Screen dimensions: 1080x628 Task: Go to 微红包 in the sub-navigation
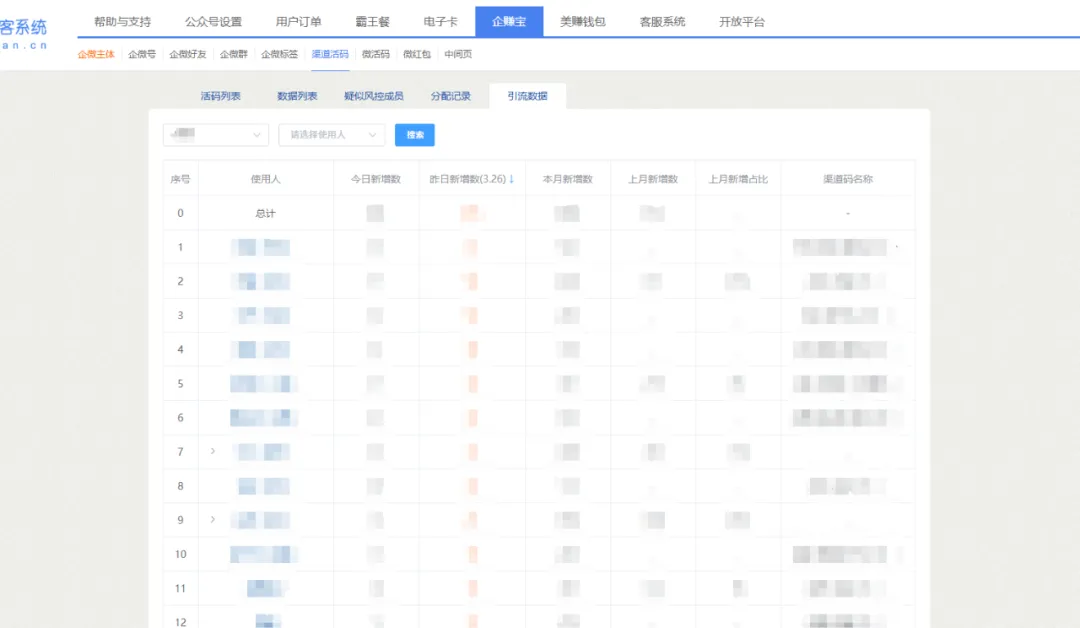417,54
